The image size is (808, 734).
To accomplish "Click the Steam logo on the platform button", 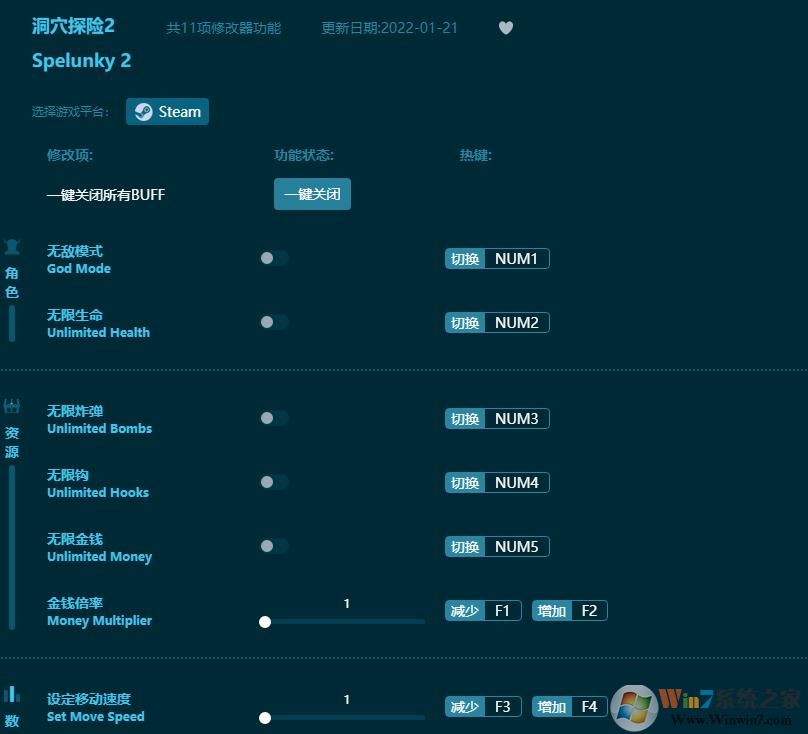I will pyautogui.click(x=141, y=111).
